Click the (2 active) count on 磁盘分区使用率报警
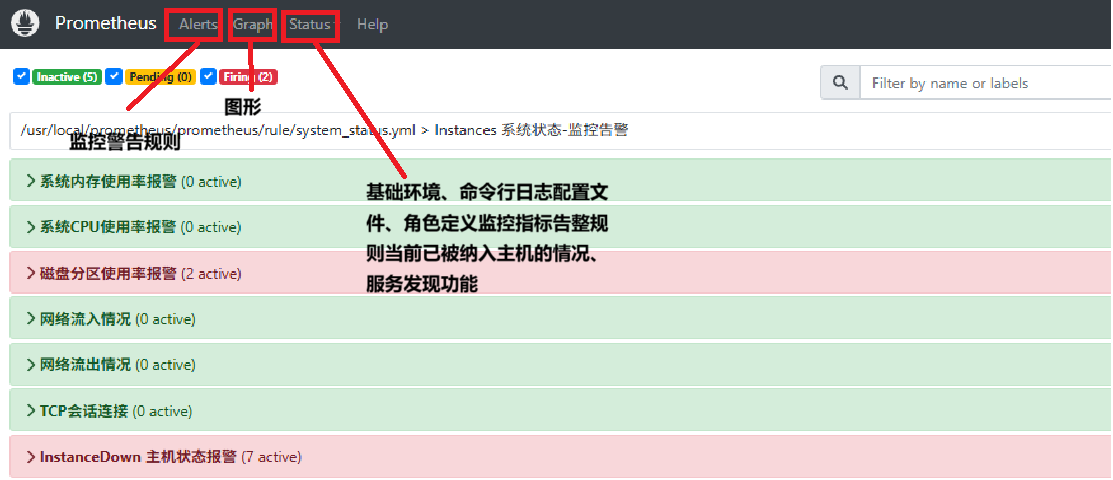Image resolution: width=1113 pixels, height=480 pixels. (x=211, y=273)
